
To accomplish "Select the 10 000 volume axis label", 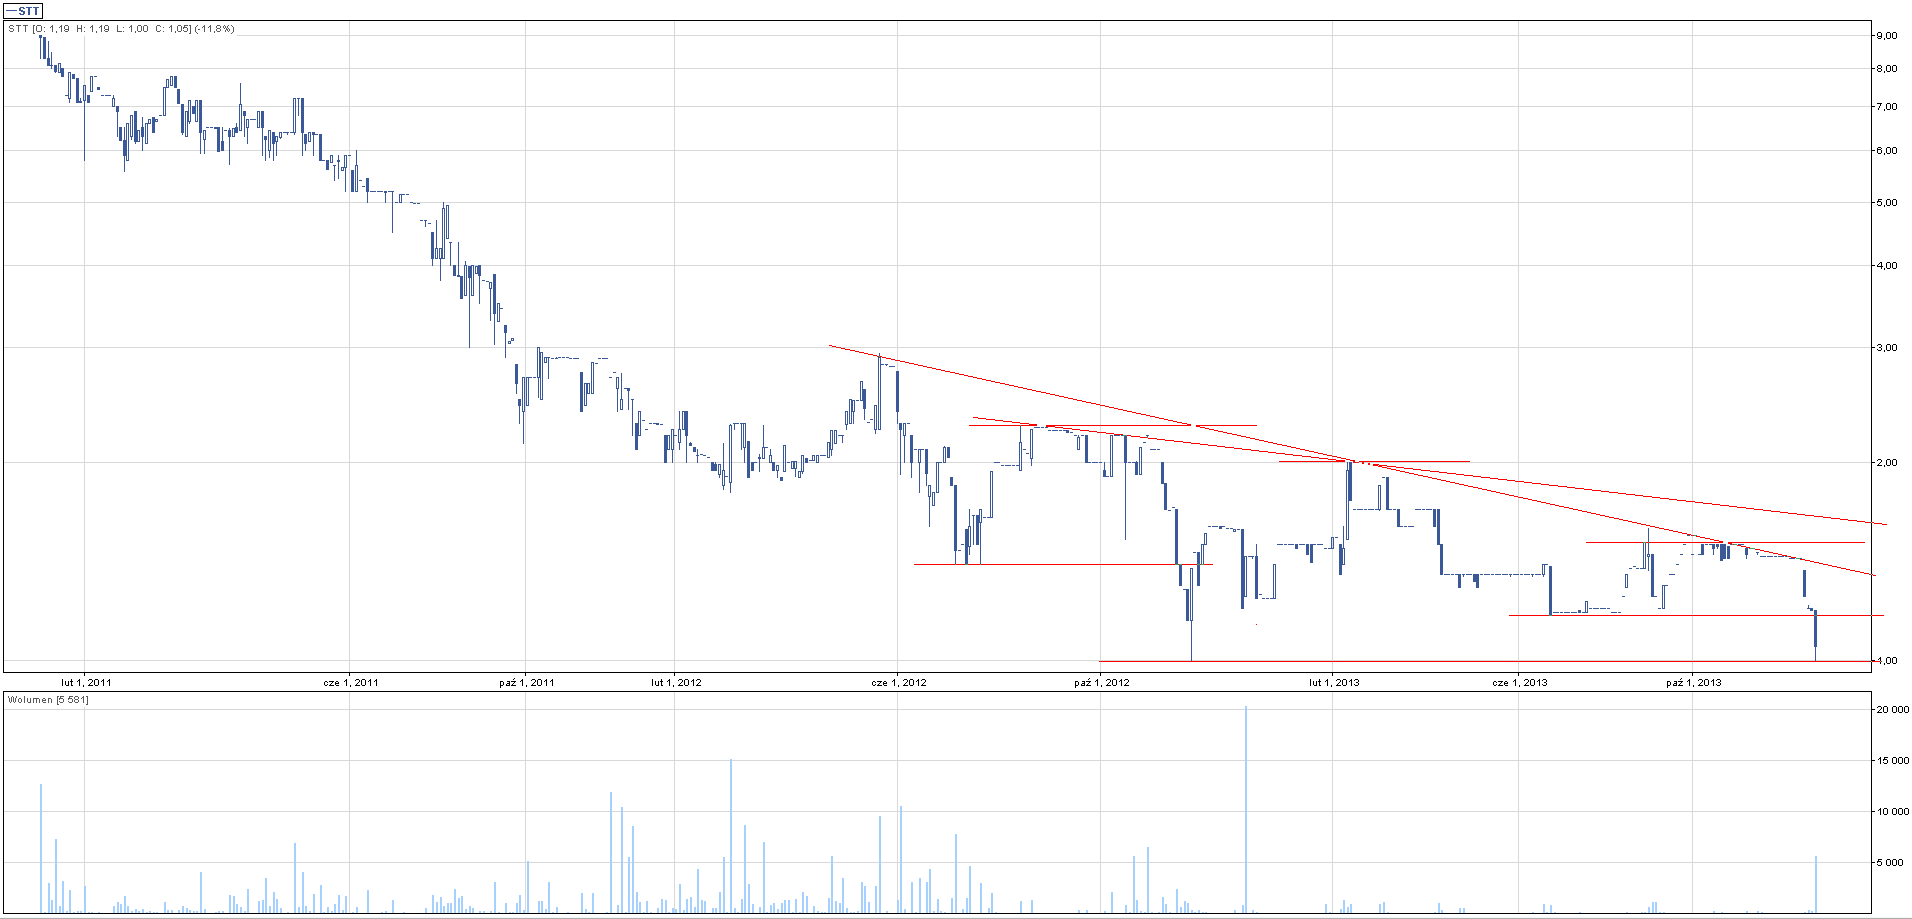I will coord(1892,812).
